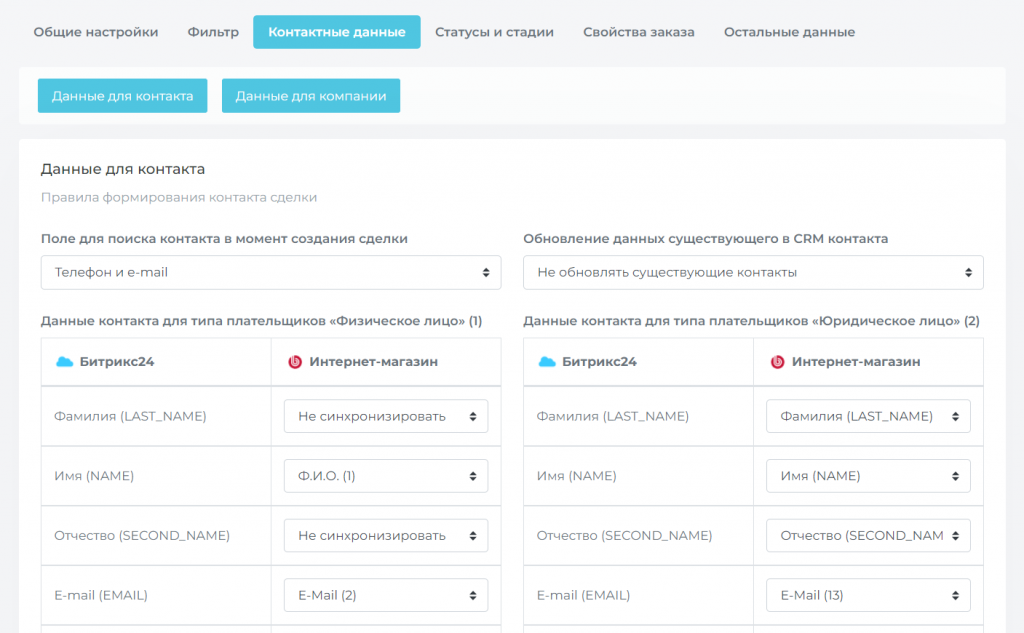Screen dimensions: 1024x633
Task: Click Правила формирования контакта сделки subtitle
Action: [179, 197]
